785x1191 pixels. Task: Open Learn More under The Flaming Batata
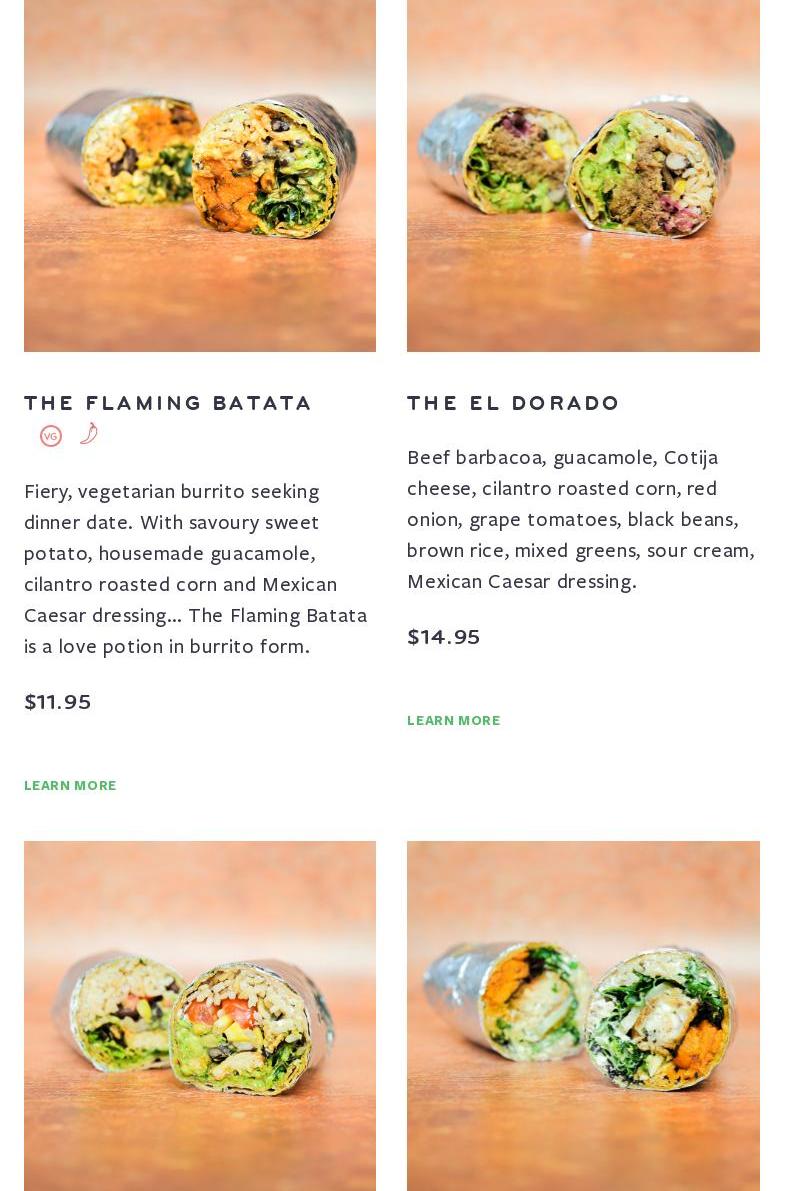tap(70, 786)
